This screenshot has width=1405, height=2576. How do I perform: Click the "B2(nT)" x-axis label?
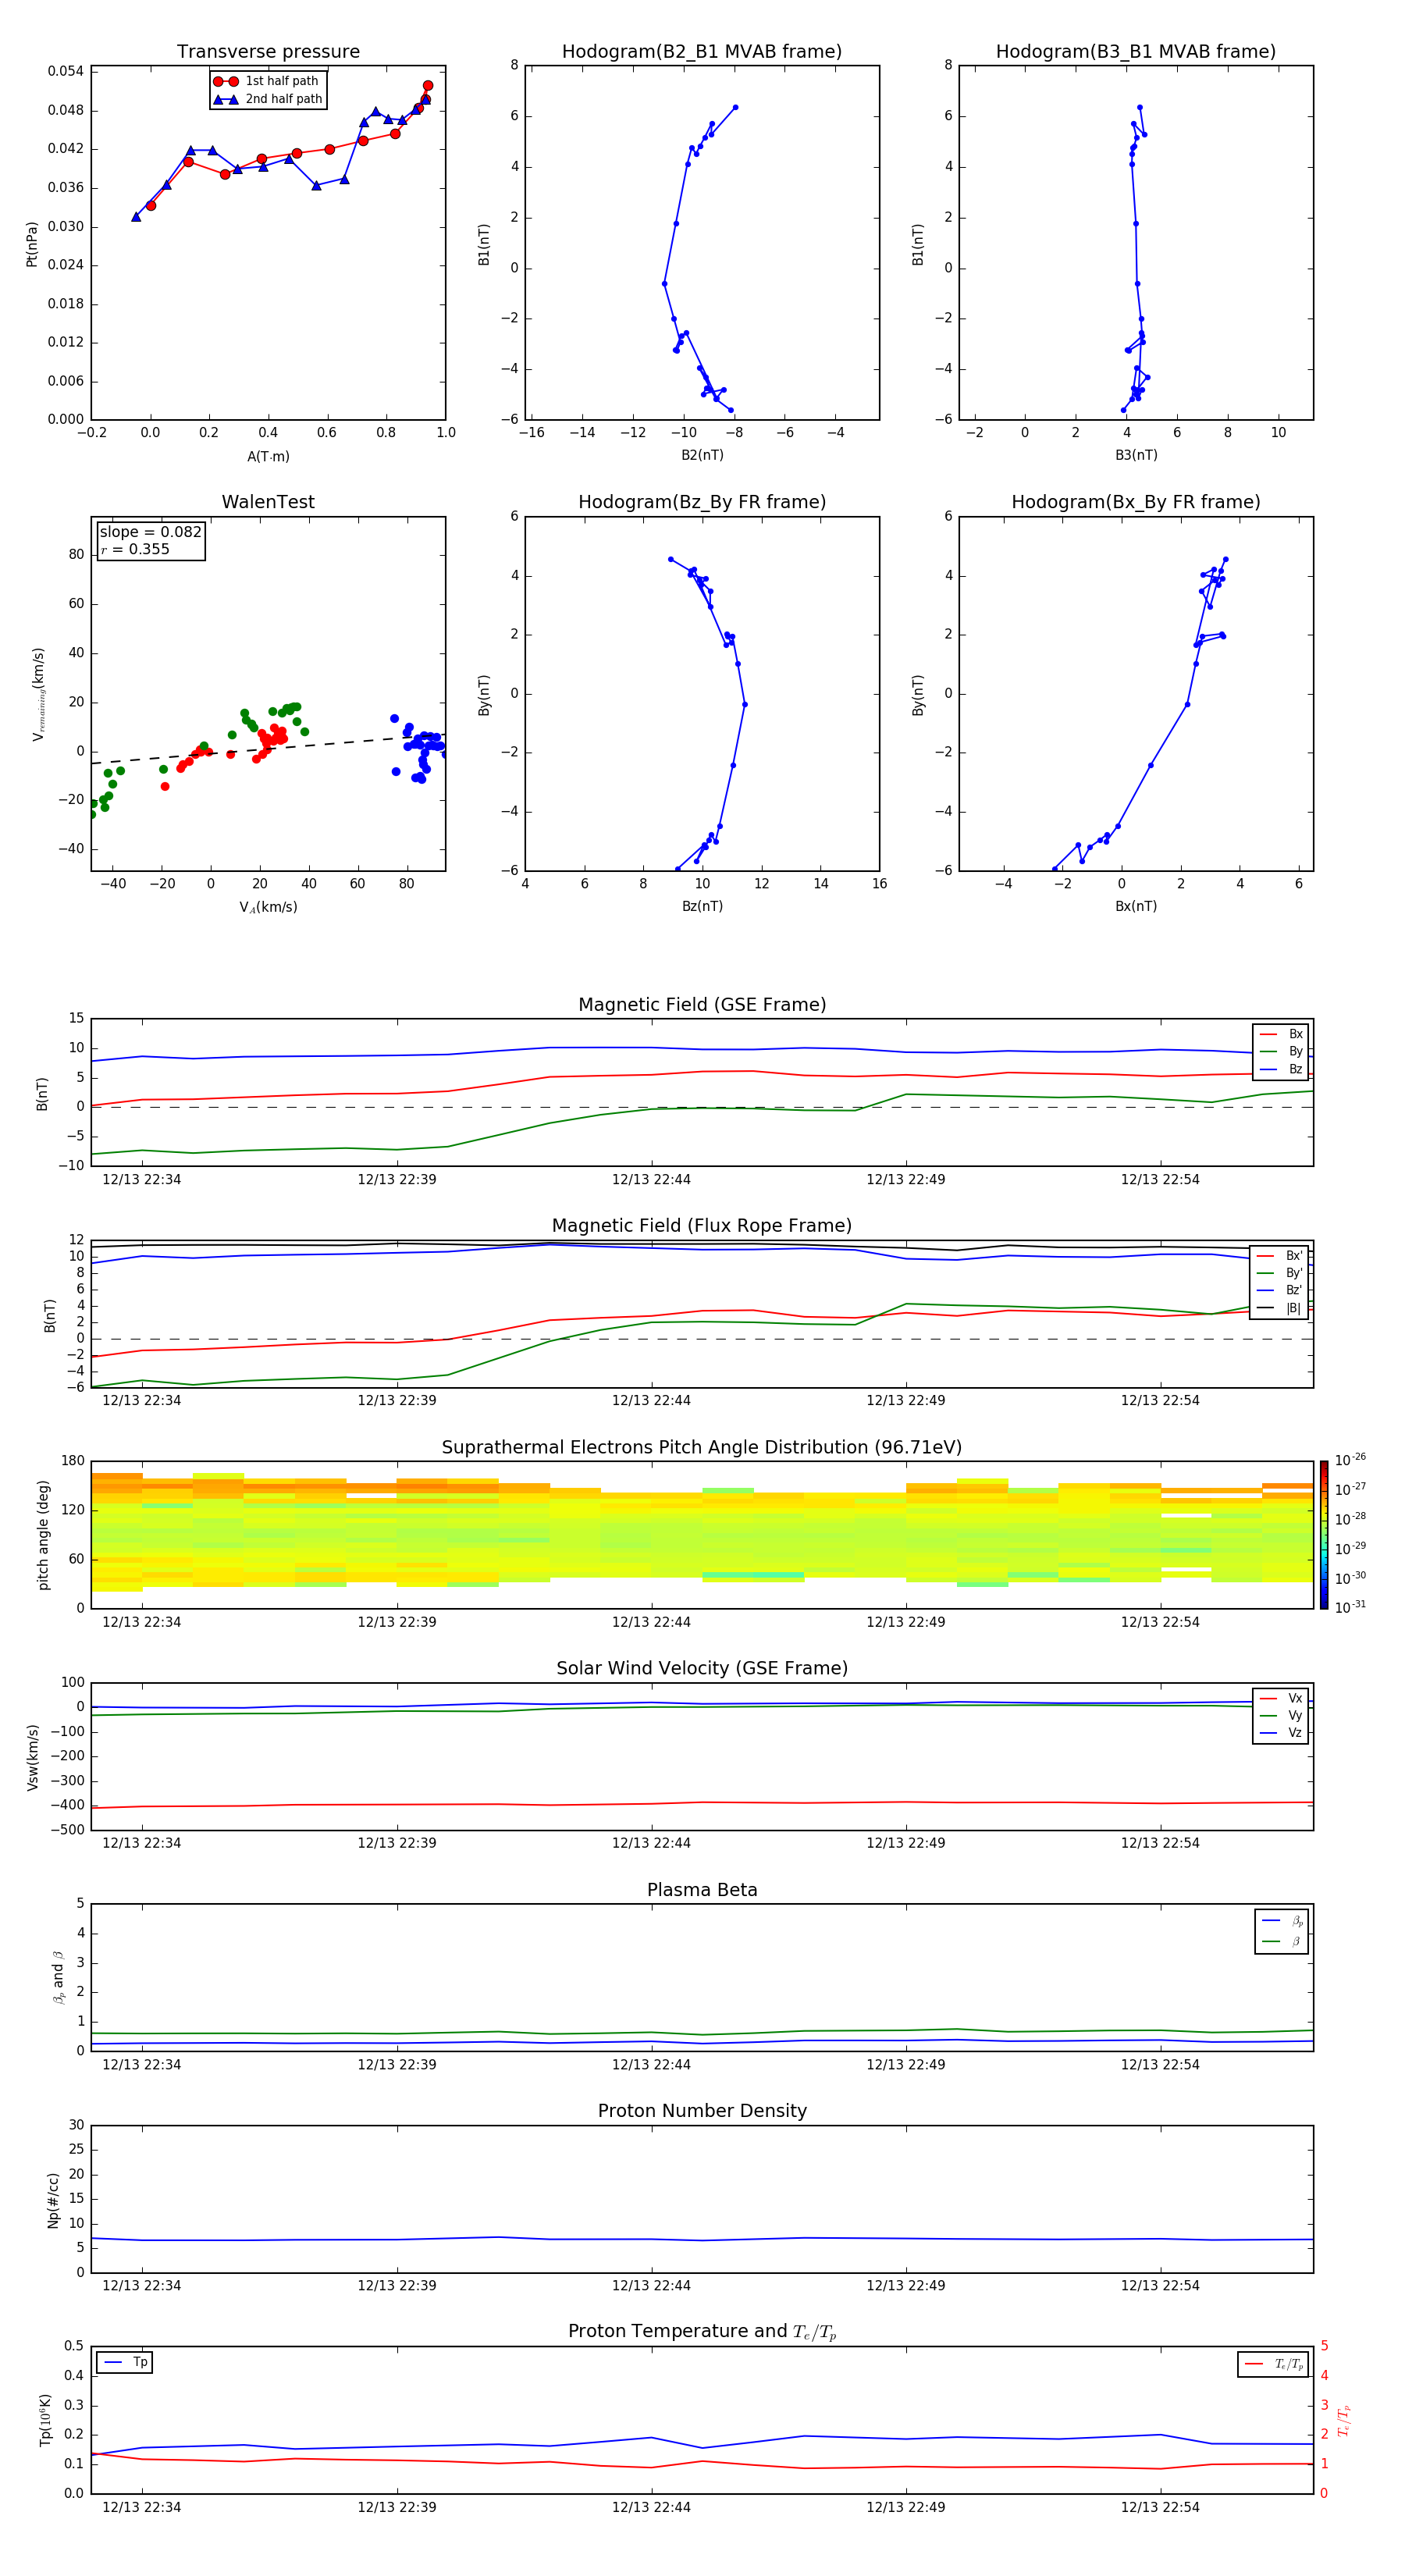(x=702, y=455)
